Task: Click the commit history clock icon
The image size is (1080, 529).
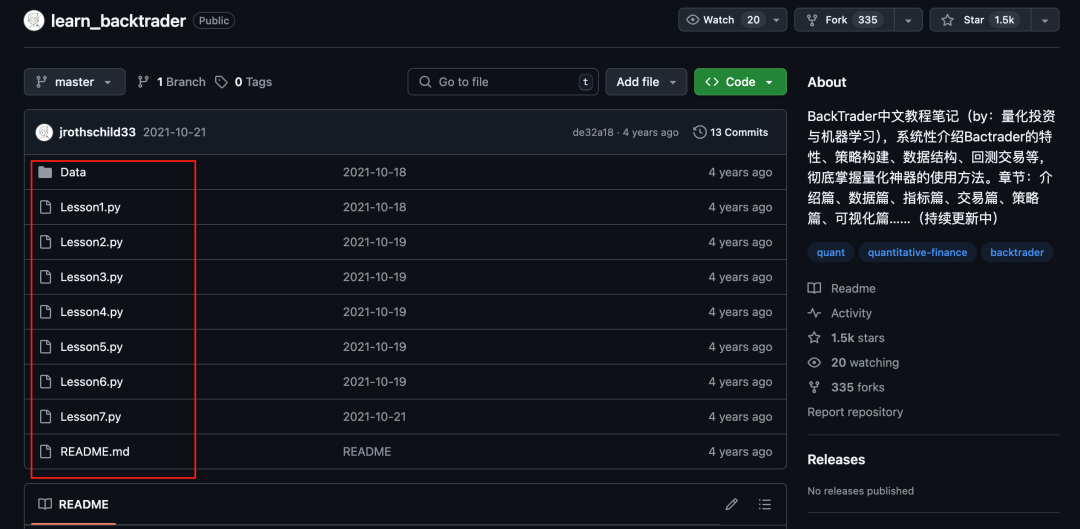Action: point(700,132)
